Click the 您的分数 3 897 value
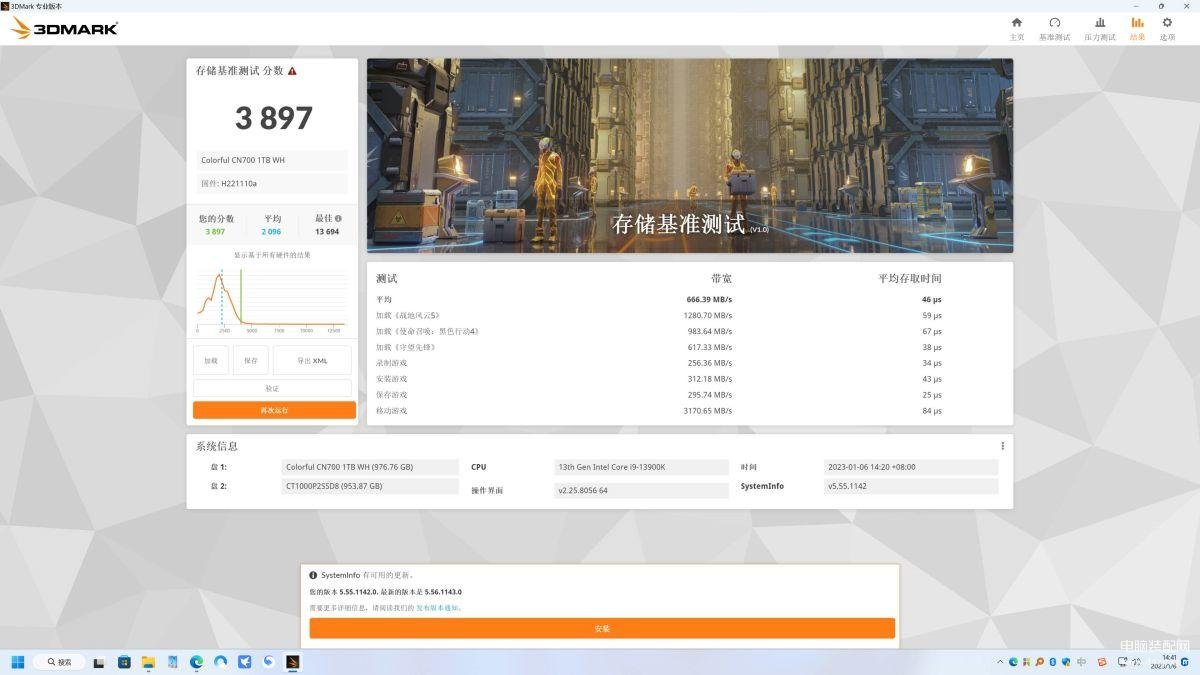The image size is (1200, 675). click(x=215, y=231)
